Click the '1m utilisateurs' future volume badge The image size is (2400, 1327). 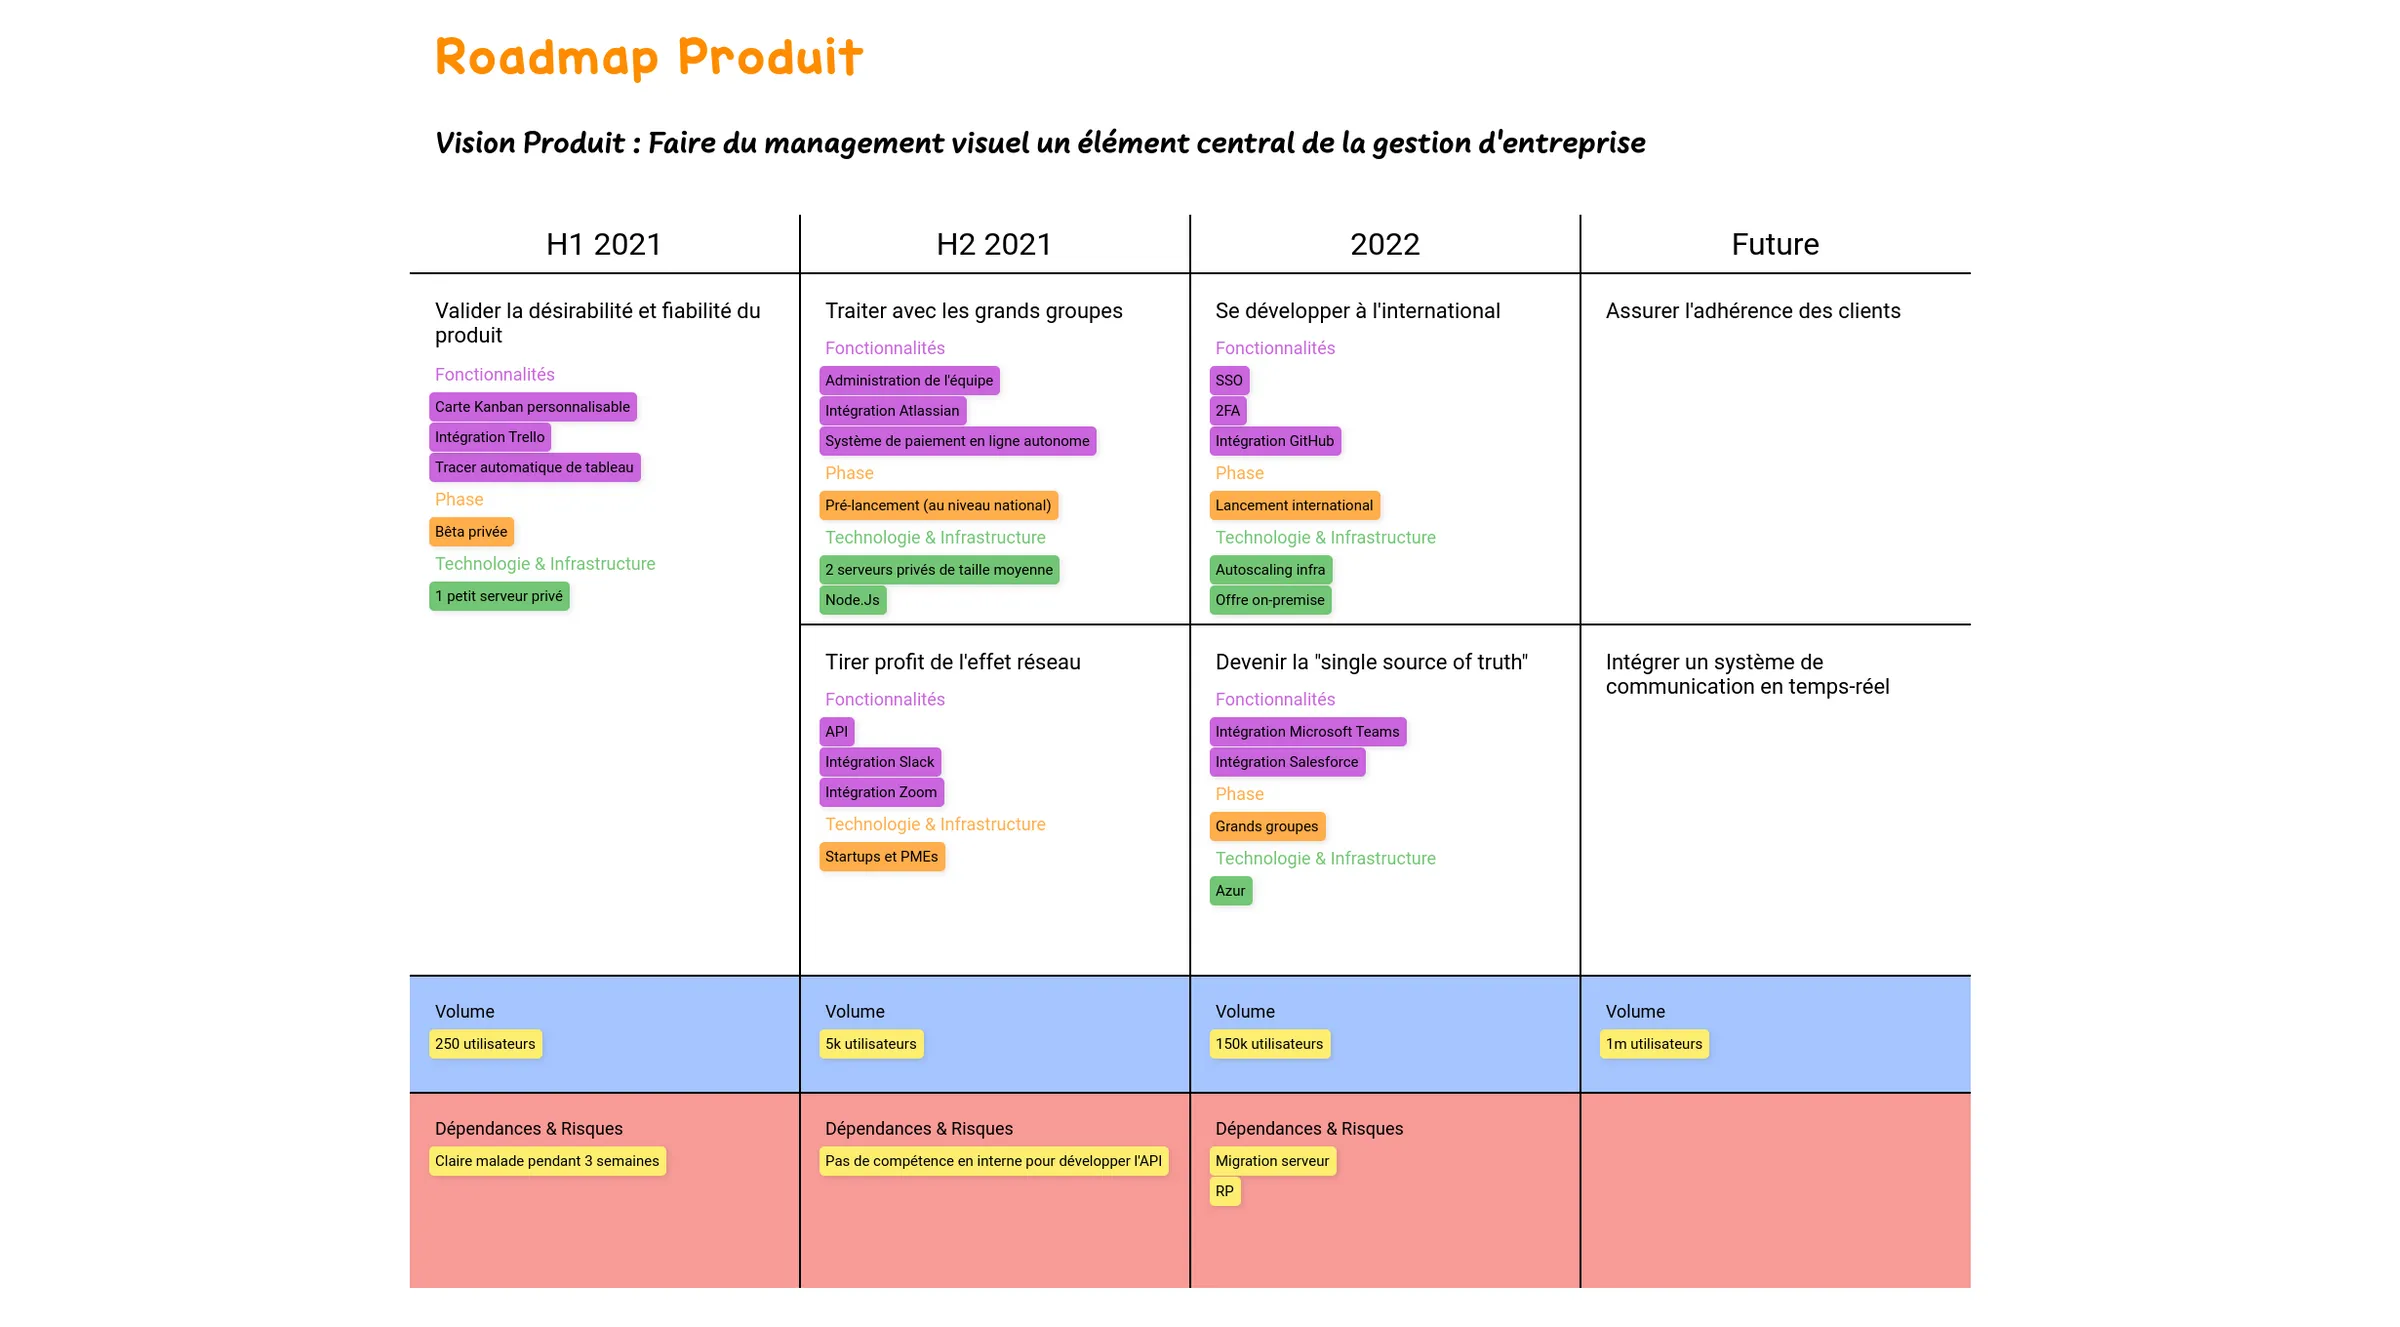pyautogui.click(x=1653, y=1043)
